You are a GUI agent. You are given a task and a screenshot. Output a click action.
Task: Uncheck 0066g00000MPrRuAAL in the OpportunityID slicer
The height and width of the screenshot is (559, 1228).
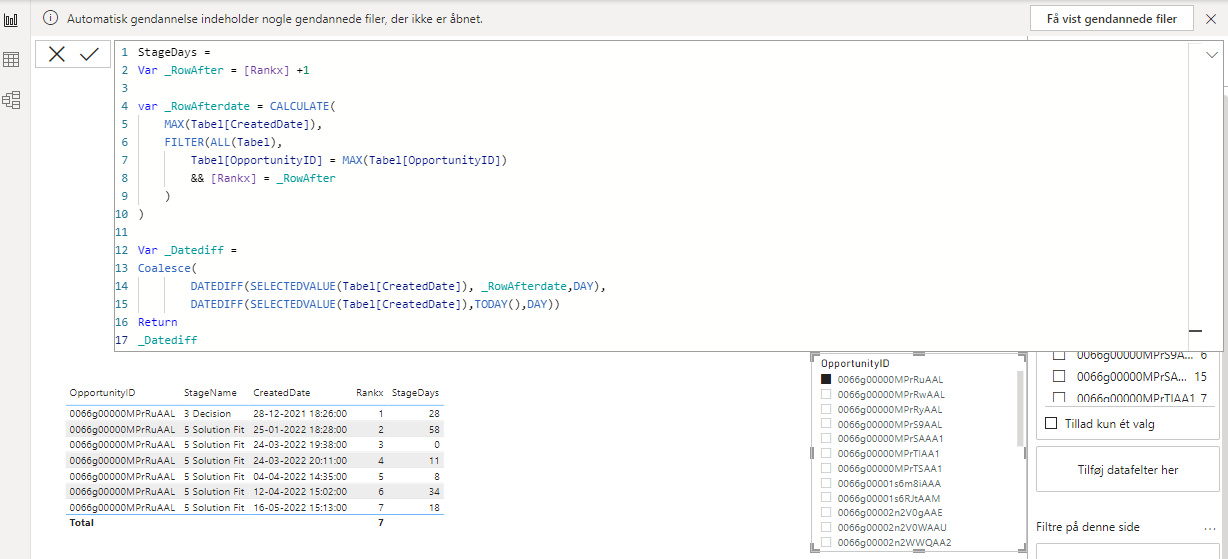click(826, 379)
